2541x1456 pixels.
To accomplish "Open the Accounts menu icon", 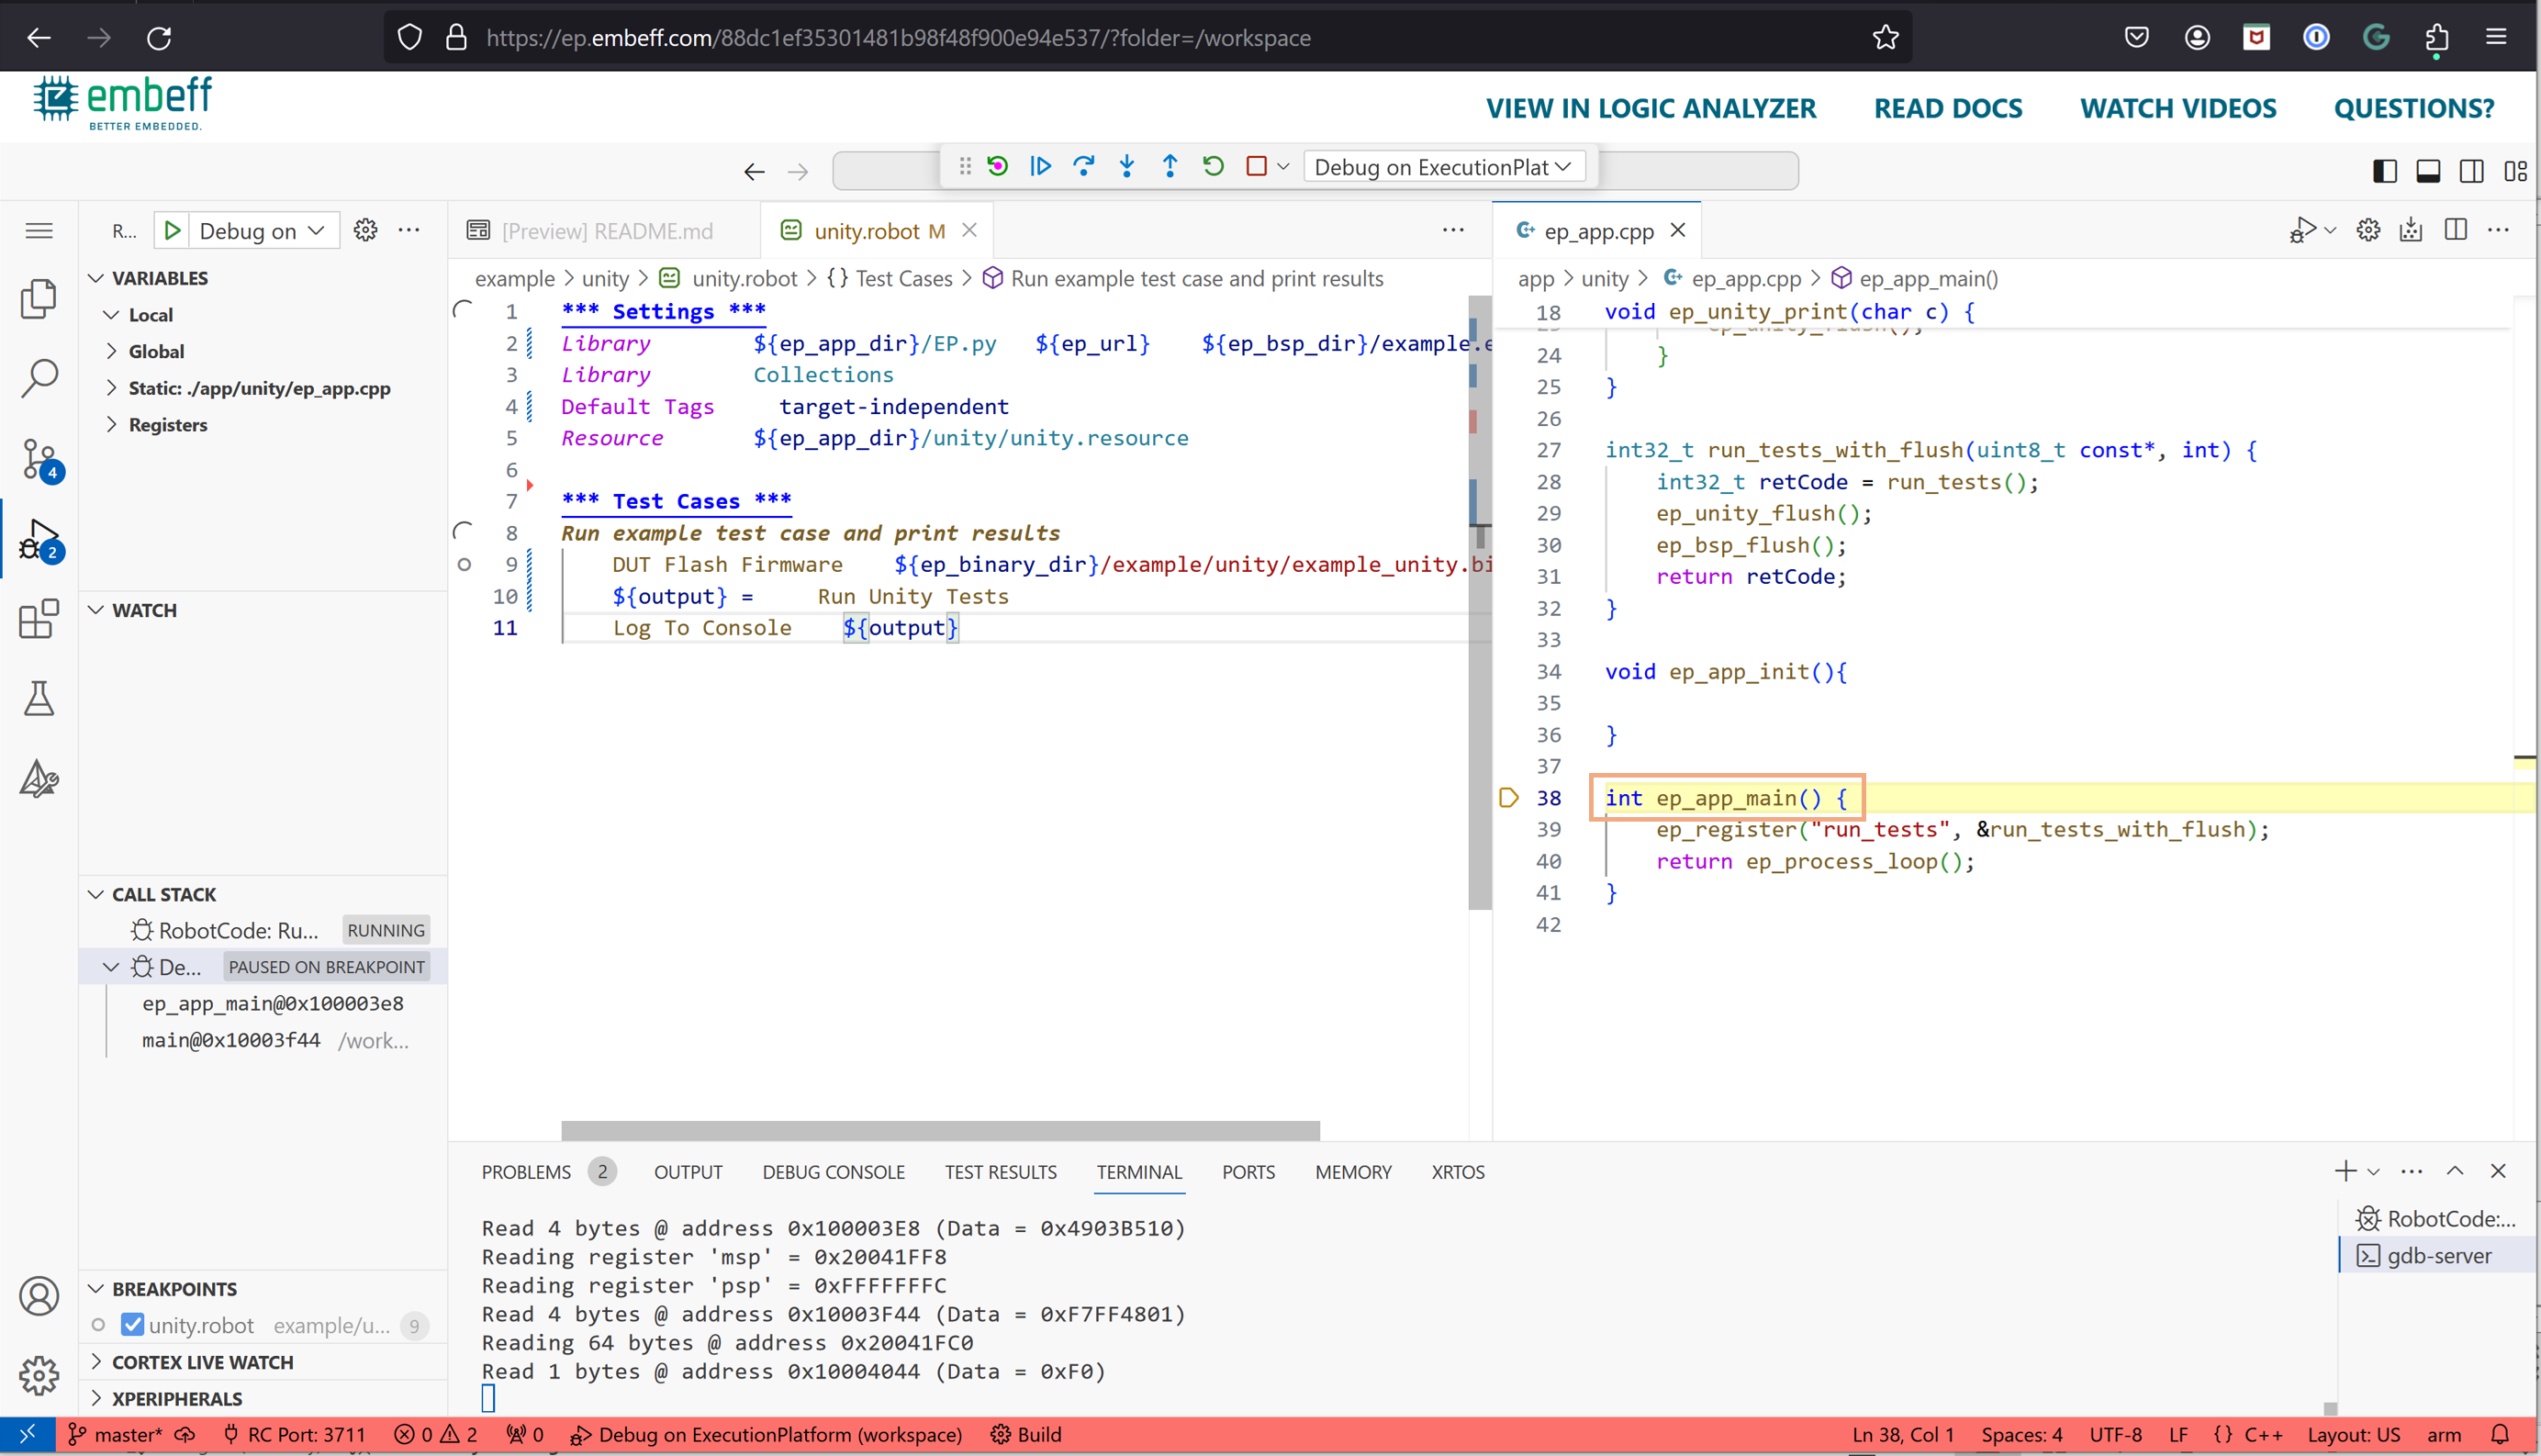I will (x=39, y=1296).
